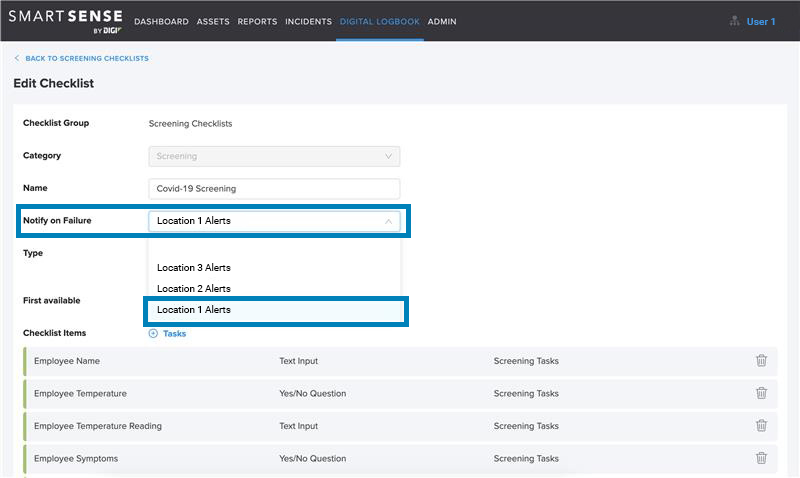The height and width of the screenshot is (478, 800).
Task: Open the User 1 account link
Action: (761, 21)
